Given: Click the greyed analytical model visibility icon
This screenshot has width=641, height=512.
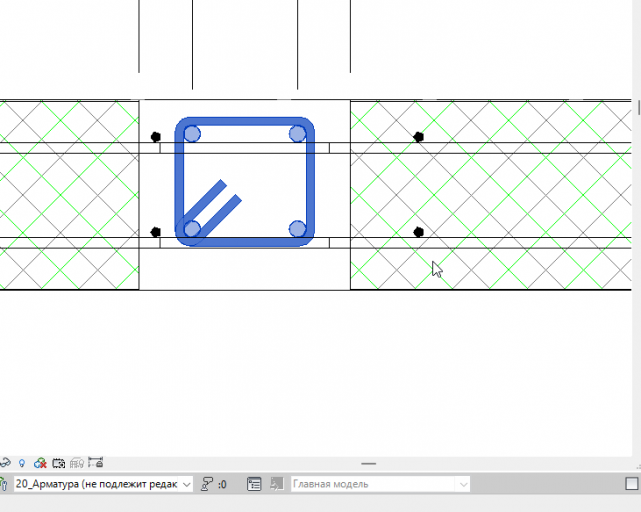Looking at the screenshot, I should pyautogui.click(x=77, y=463).
